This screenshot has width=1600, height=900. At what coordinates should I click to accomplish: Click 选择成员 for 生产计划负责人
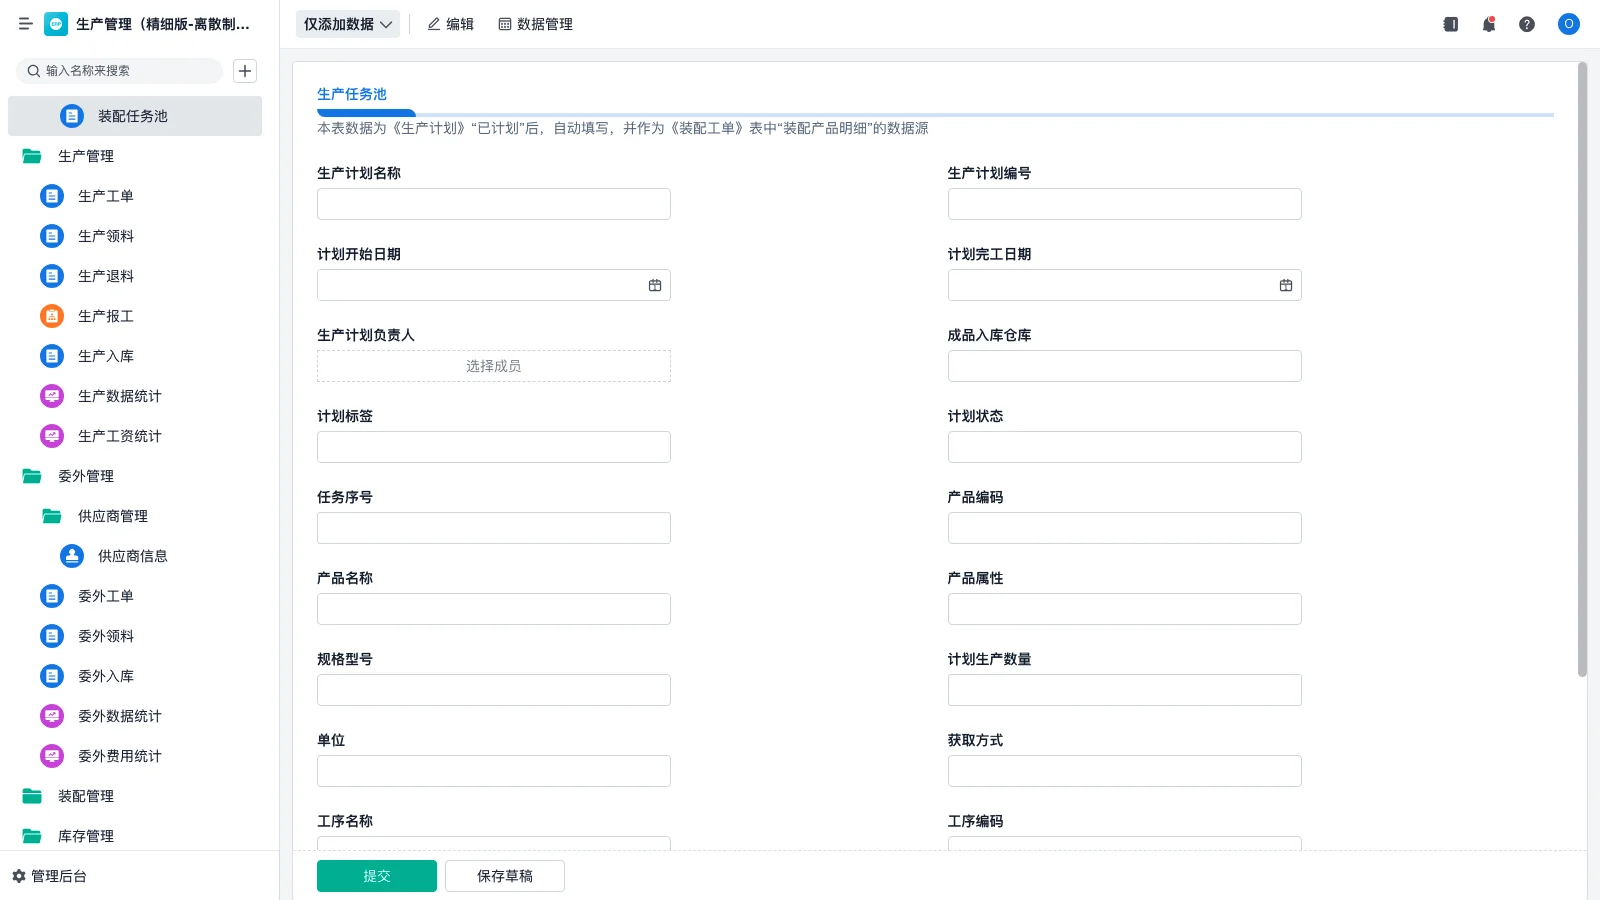tap(493, 366)
